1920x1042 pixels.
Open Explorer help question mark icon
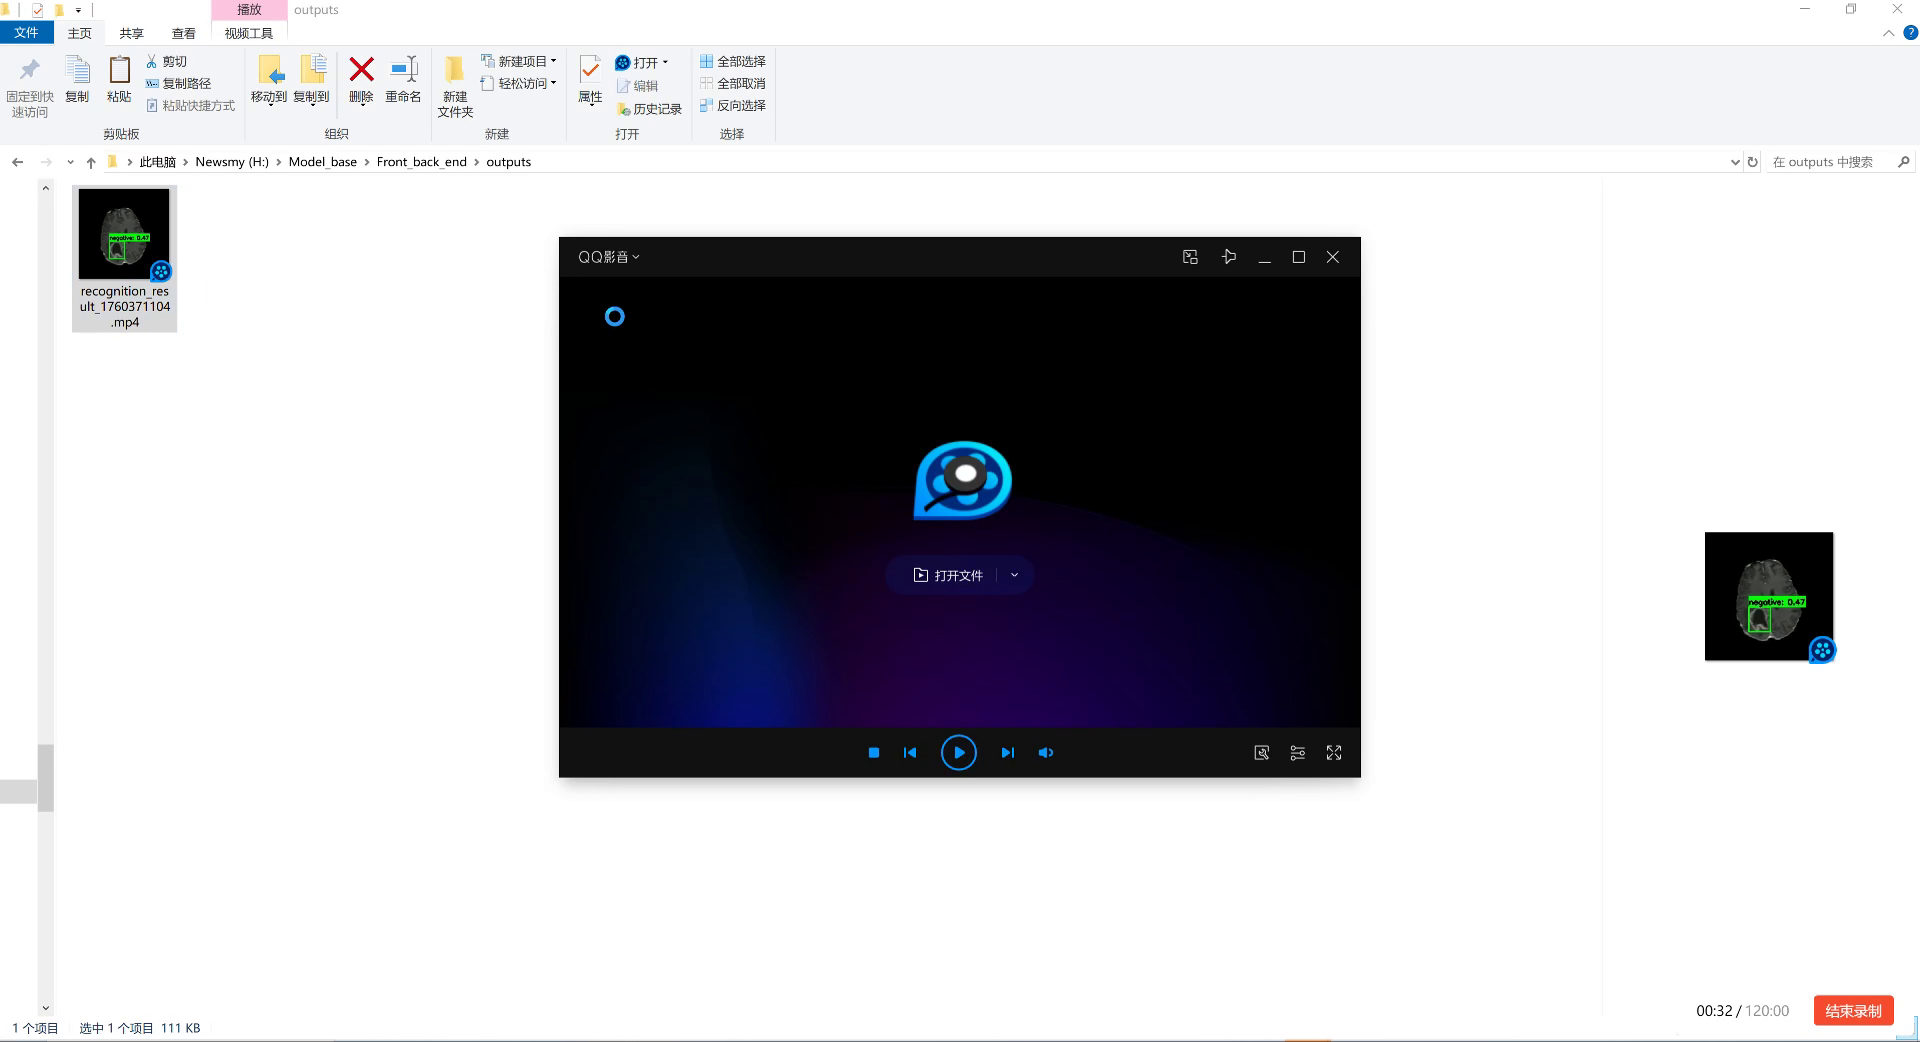tap(1910, 33)
